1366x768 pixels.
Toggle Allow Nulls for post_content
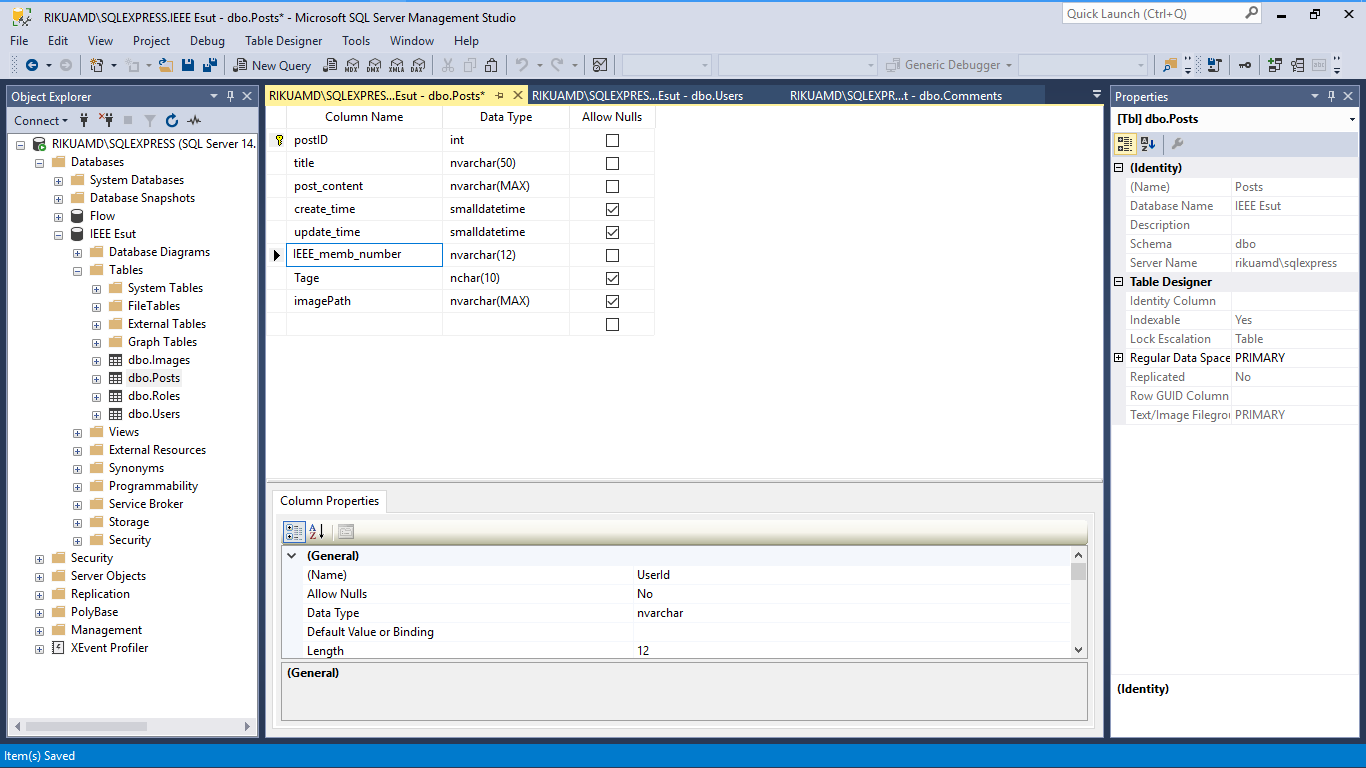tap(613, 186)
